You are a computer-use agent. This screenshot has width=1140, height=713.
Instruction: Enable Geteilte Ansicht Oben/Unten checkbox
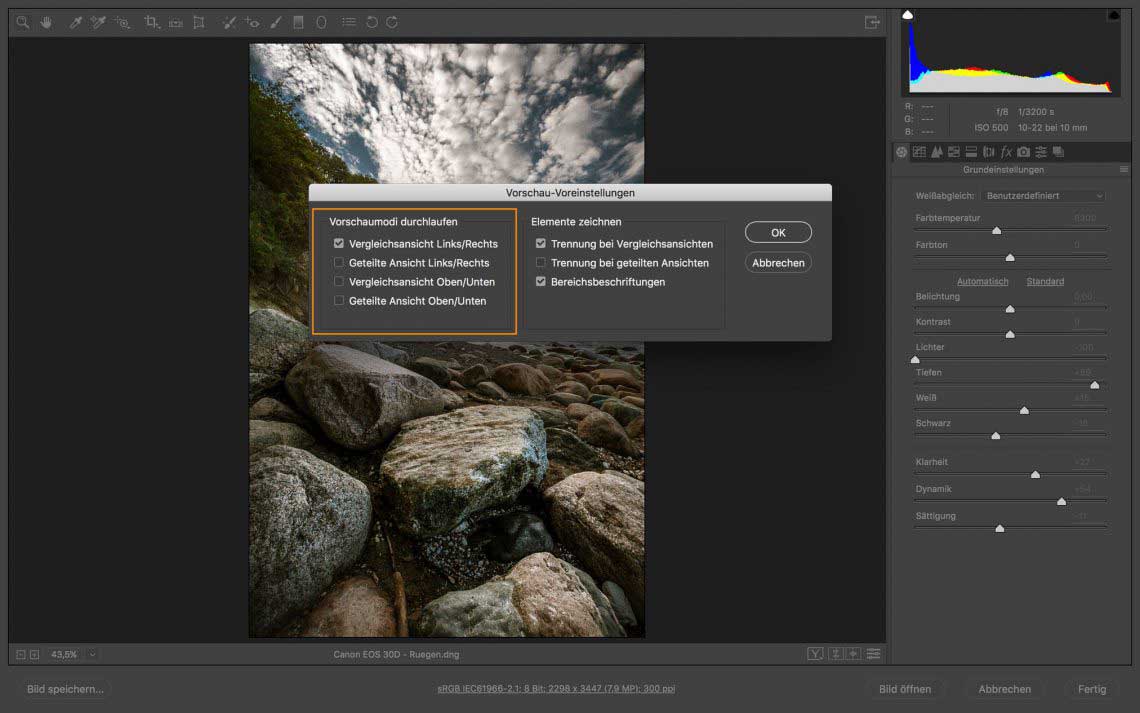[x=339, y=300]
